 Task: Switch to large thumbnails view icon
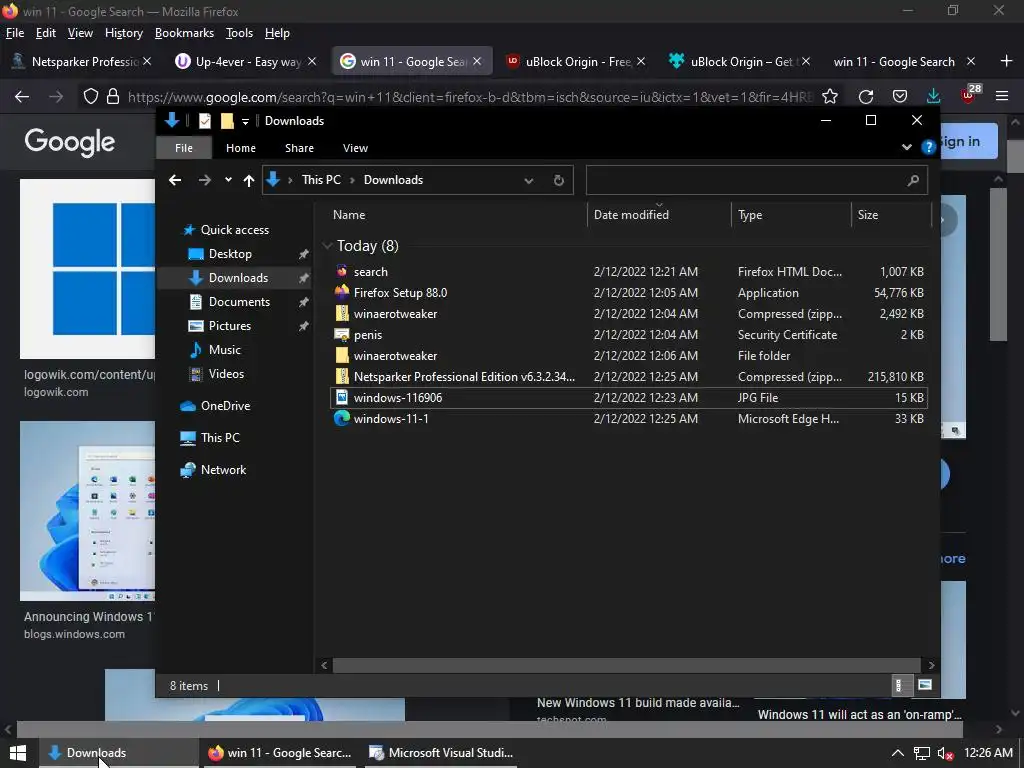tap(924, 685)
